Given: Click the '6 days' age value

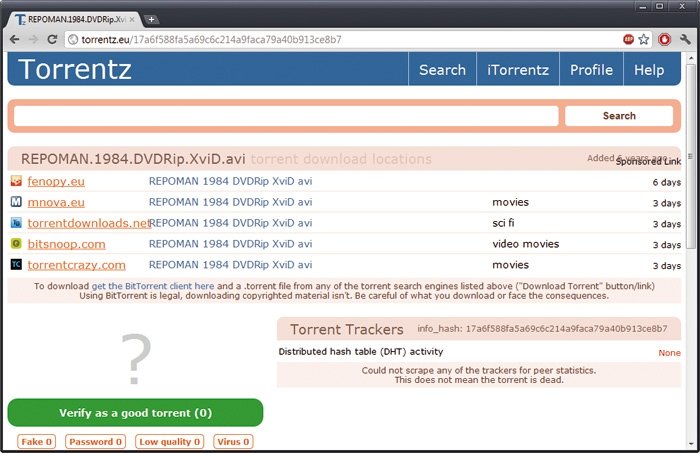Looking at the screenshot, I should (667, 182).
